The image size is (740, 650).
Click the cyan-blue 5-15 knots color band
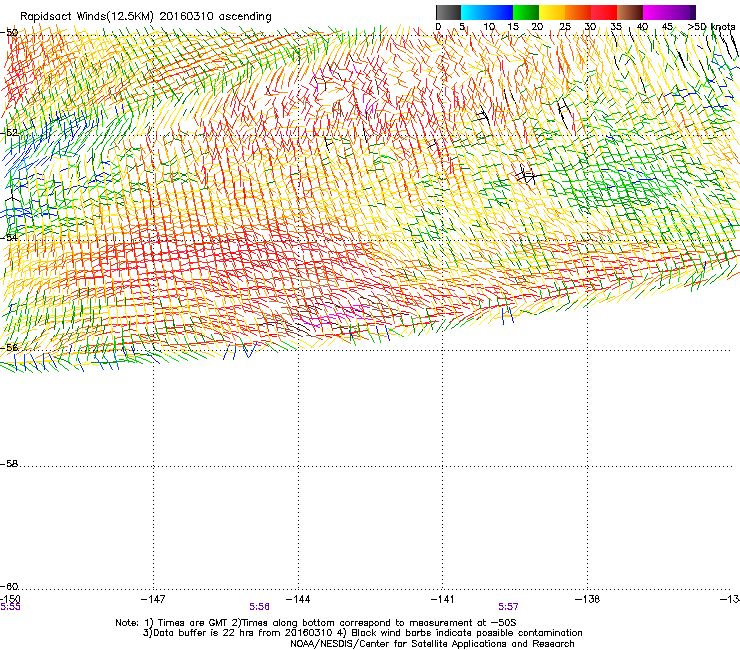pyautogui.click(x=487, y=12)
